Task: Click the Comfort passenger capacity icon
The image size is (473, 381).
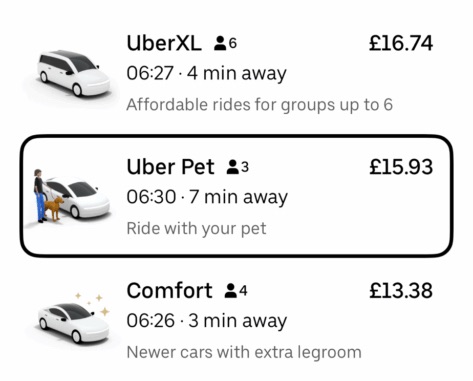Action: point(230,291)
